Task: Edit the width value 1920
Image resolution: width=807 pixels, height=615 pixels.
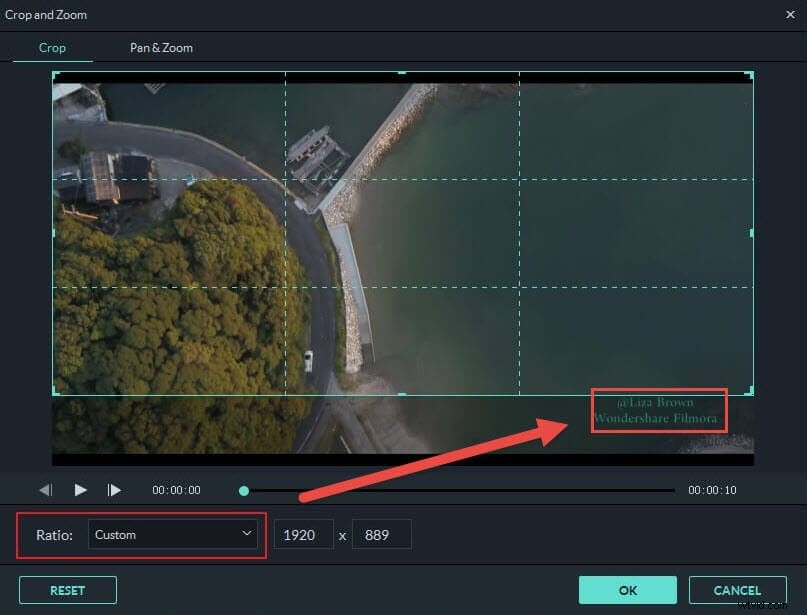Action: pos(303,534)
